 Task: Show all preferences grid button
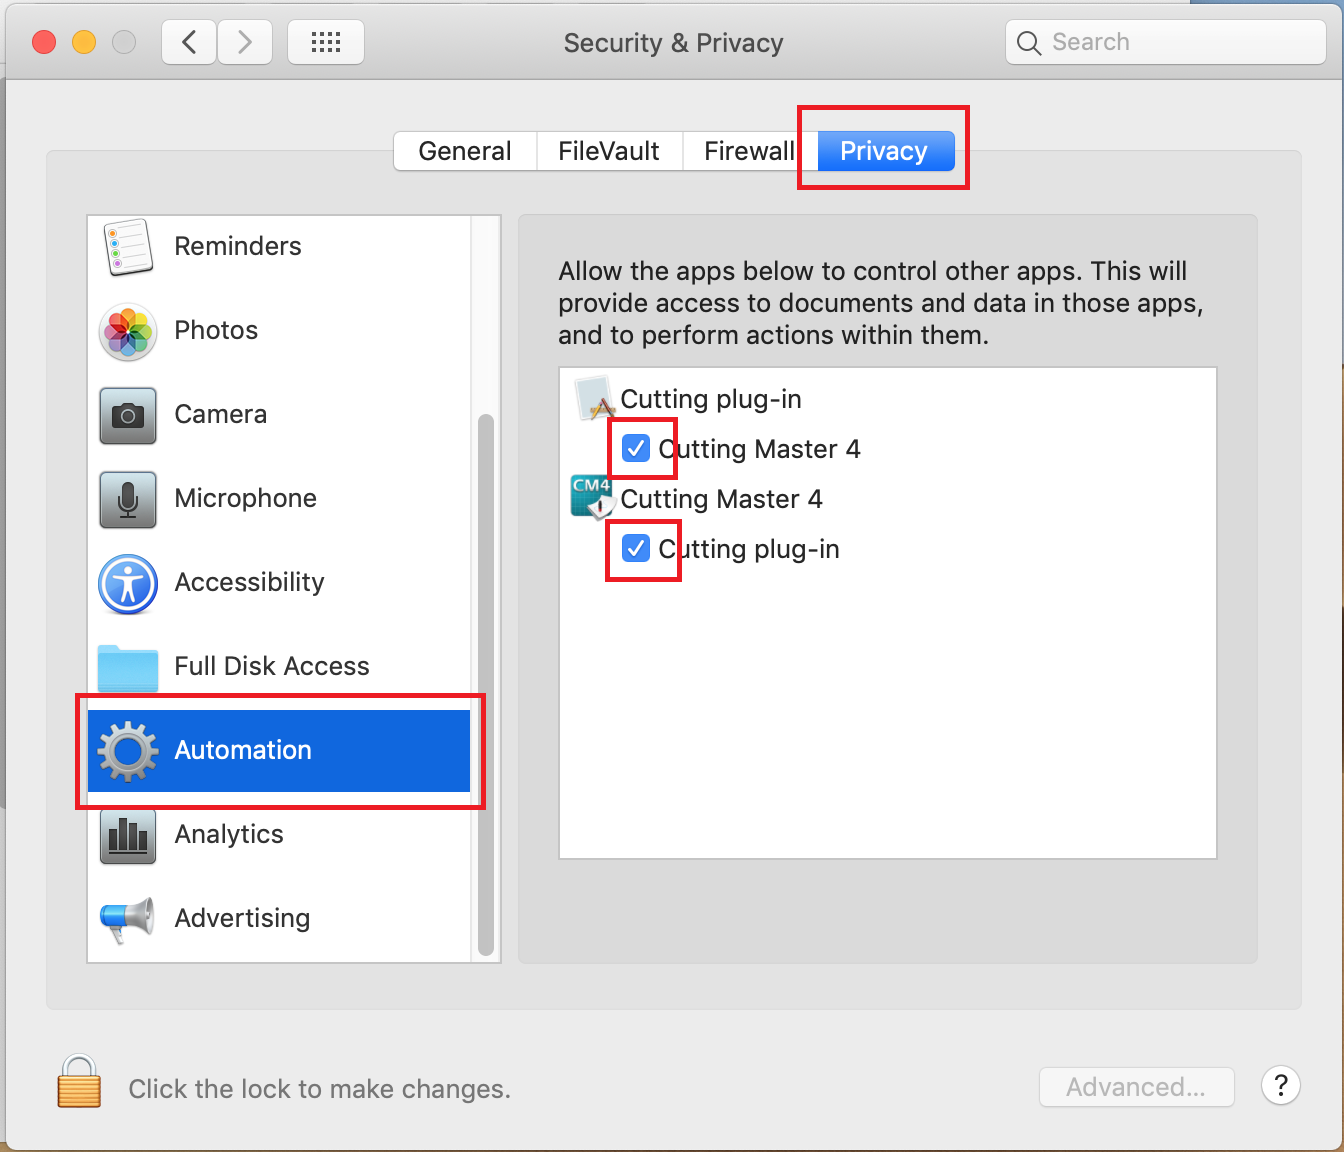[326, 42]
